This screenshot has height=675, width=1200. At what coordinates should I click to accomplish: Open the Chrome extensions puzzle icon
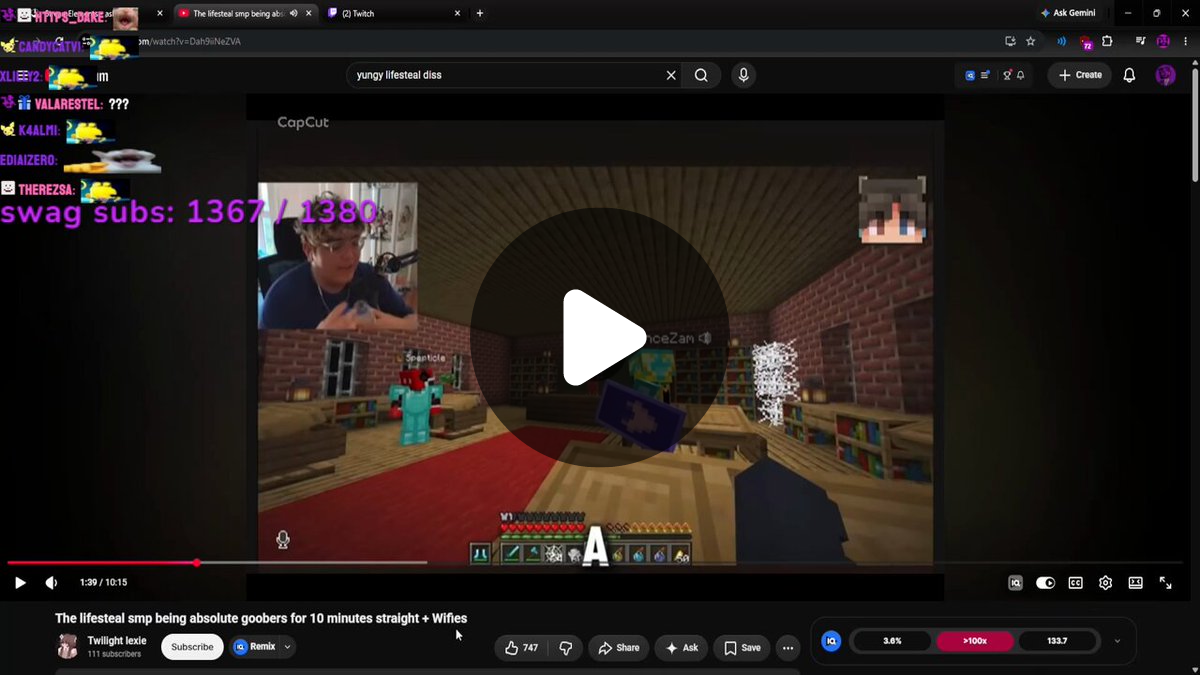click(x=1107, y=41)
